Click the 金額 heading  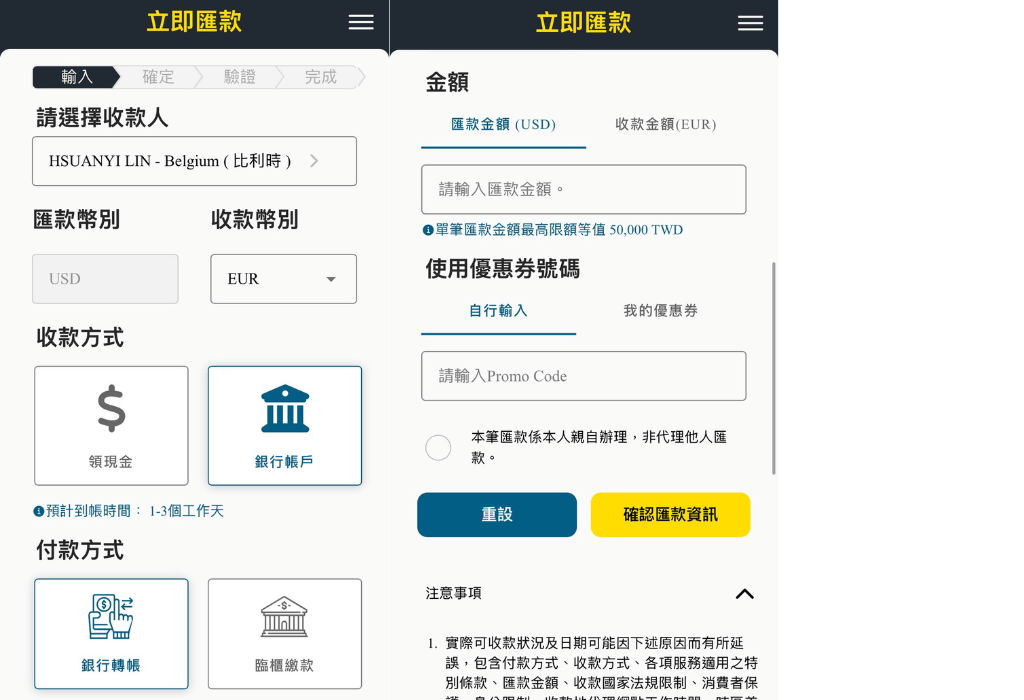pos(447,83)
